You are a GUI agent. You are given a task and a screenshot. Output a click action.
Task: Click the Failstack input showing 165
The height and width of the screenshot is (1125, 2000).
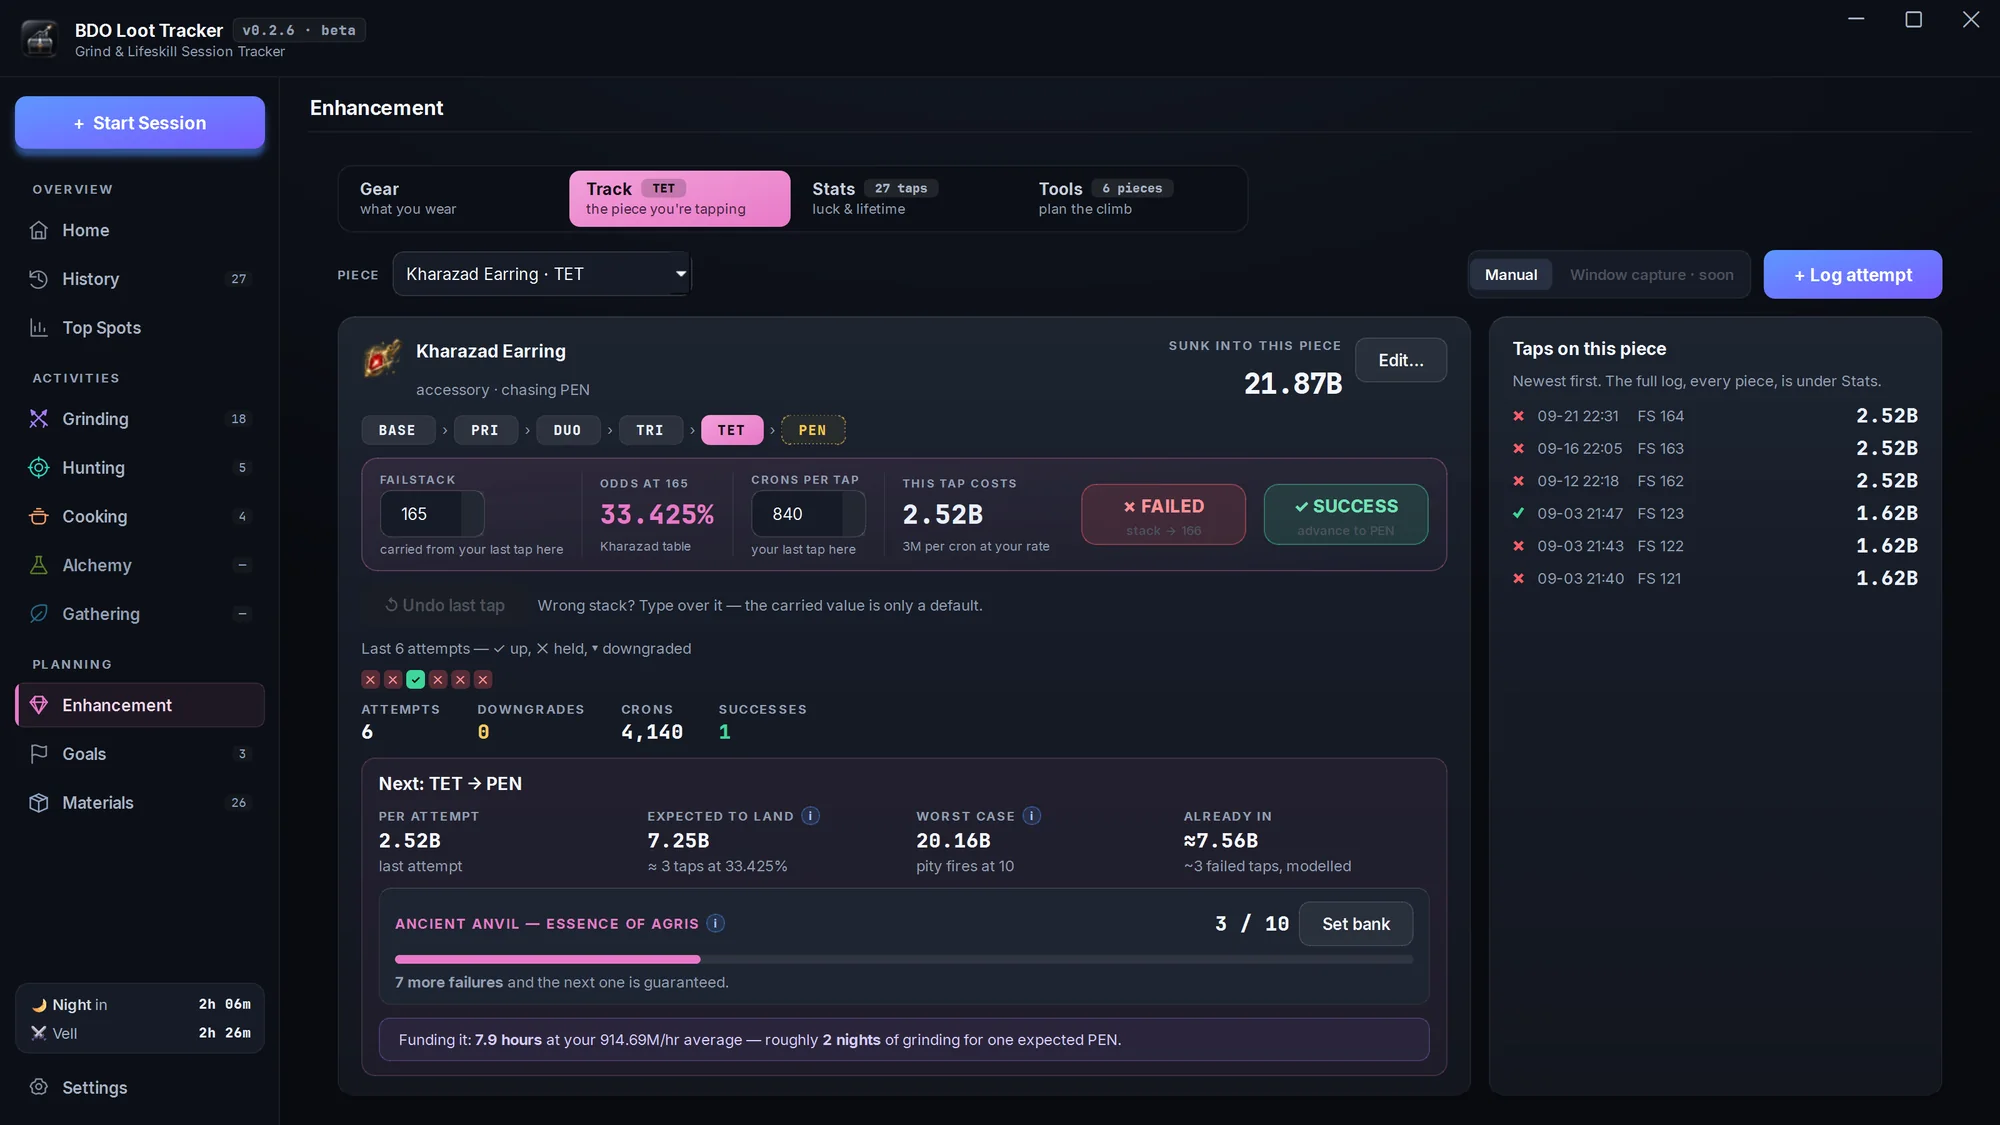[432, 514]
